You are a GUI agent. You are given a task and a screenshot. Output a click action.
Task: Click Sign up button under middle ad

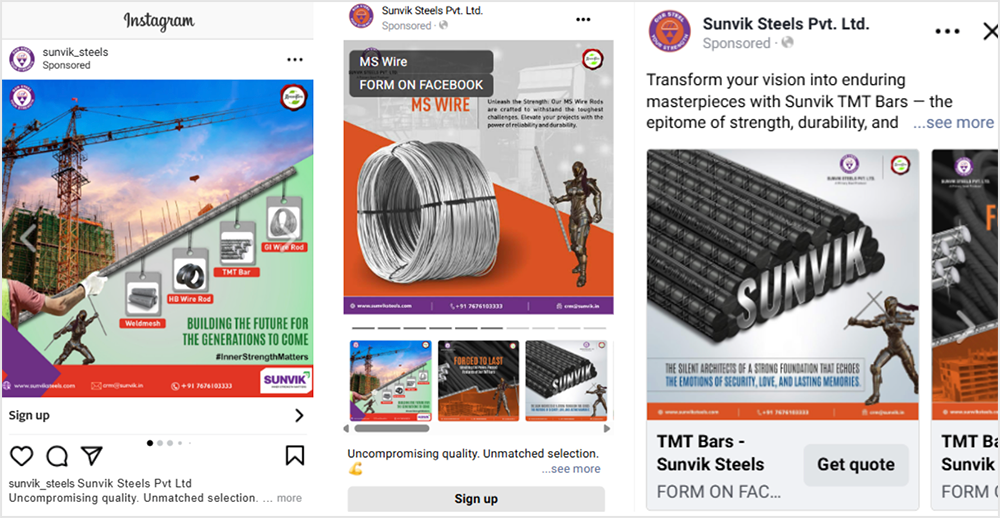476,499
